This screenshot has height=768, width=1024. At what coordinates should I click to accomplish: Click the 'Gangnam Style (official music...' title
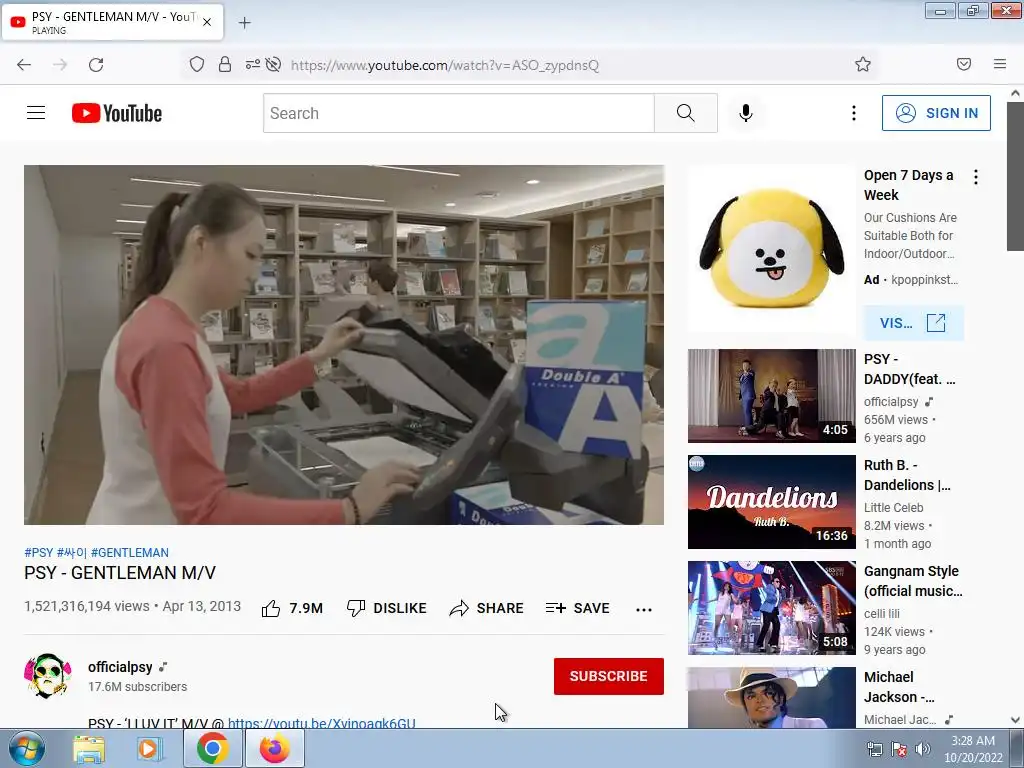913,581
